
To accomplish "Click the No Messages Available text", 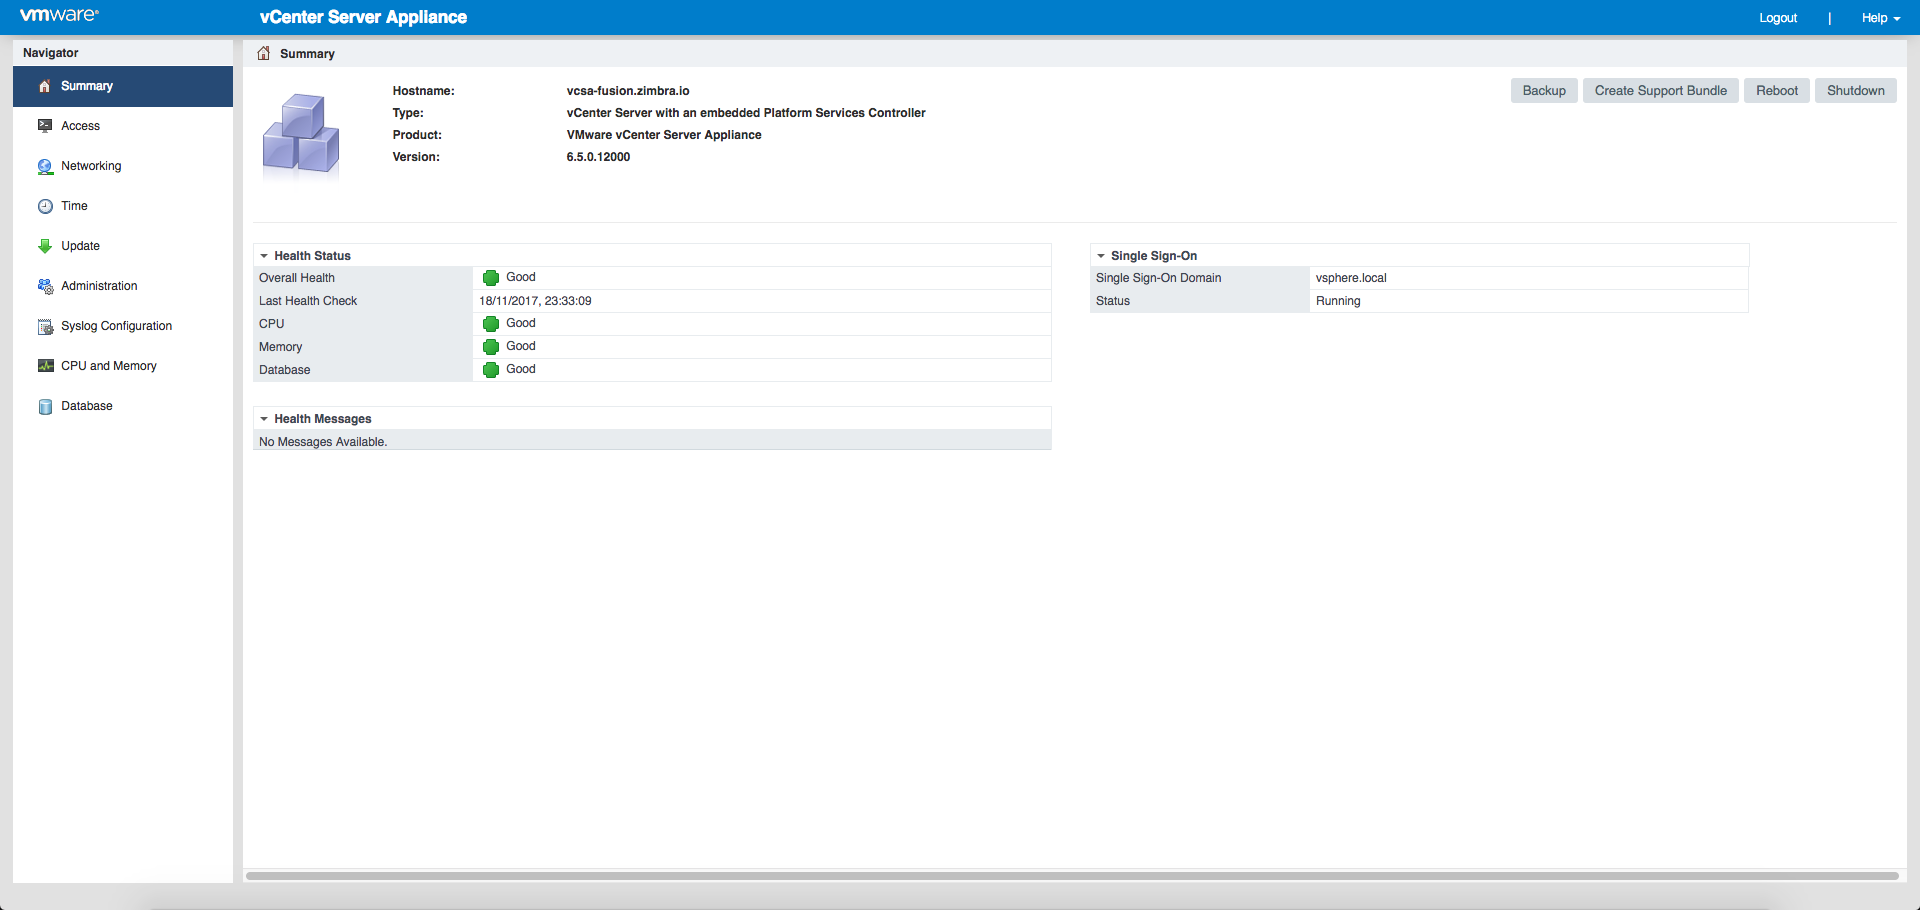I will coord(323,442).
